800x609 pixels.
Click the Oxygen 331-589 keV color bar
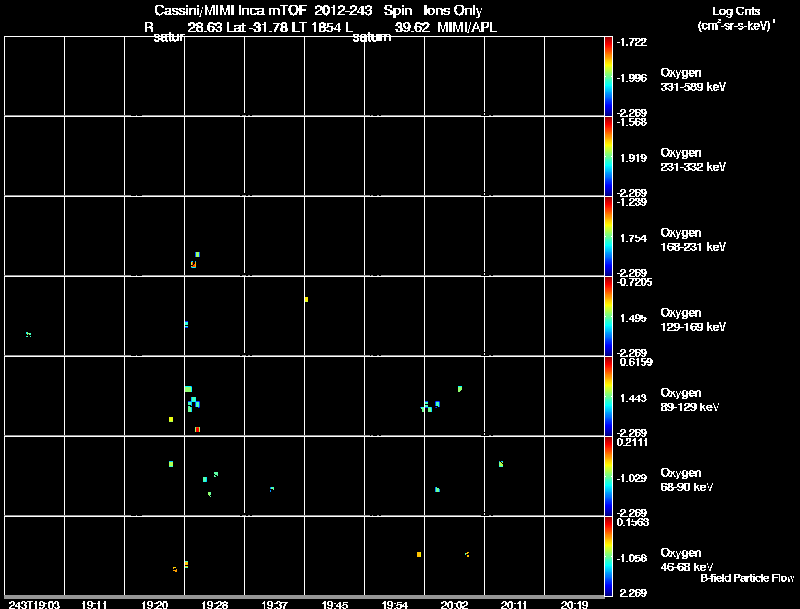click(x=608, y=76)
